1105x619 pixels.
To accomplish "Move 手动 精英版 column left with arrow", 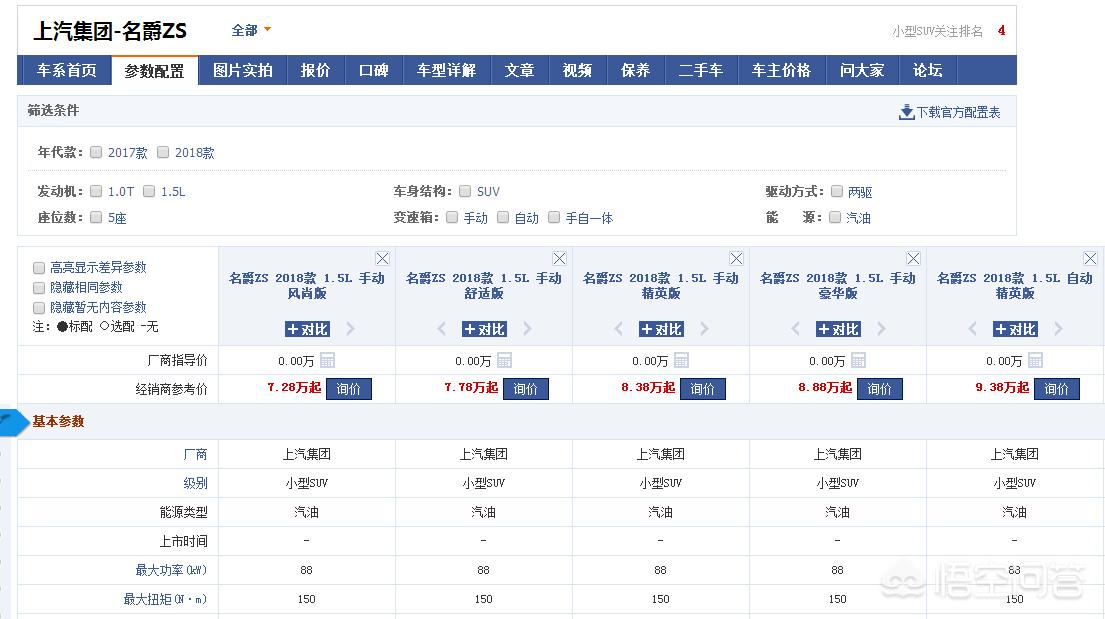I will (619, 329).
